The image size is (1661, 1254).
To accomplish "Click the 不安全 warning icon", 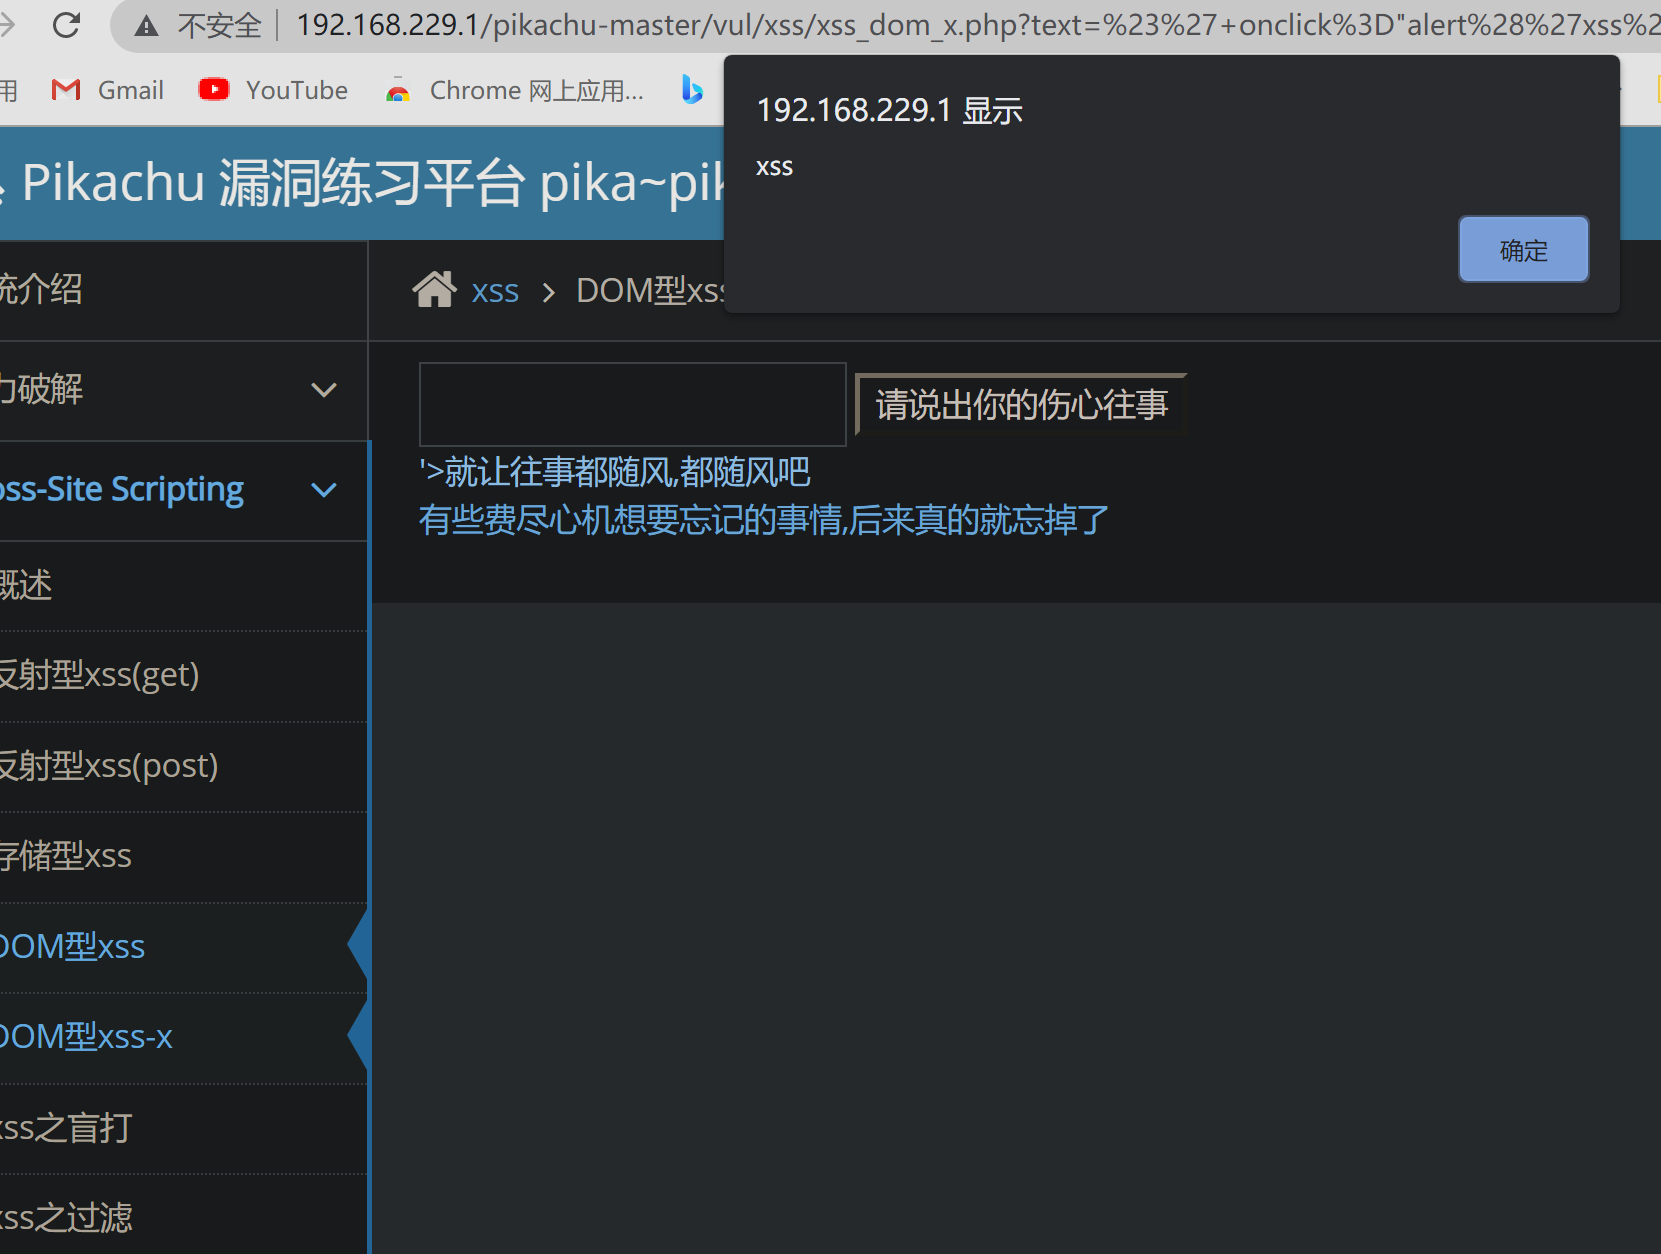I will (x=145, y=25).
